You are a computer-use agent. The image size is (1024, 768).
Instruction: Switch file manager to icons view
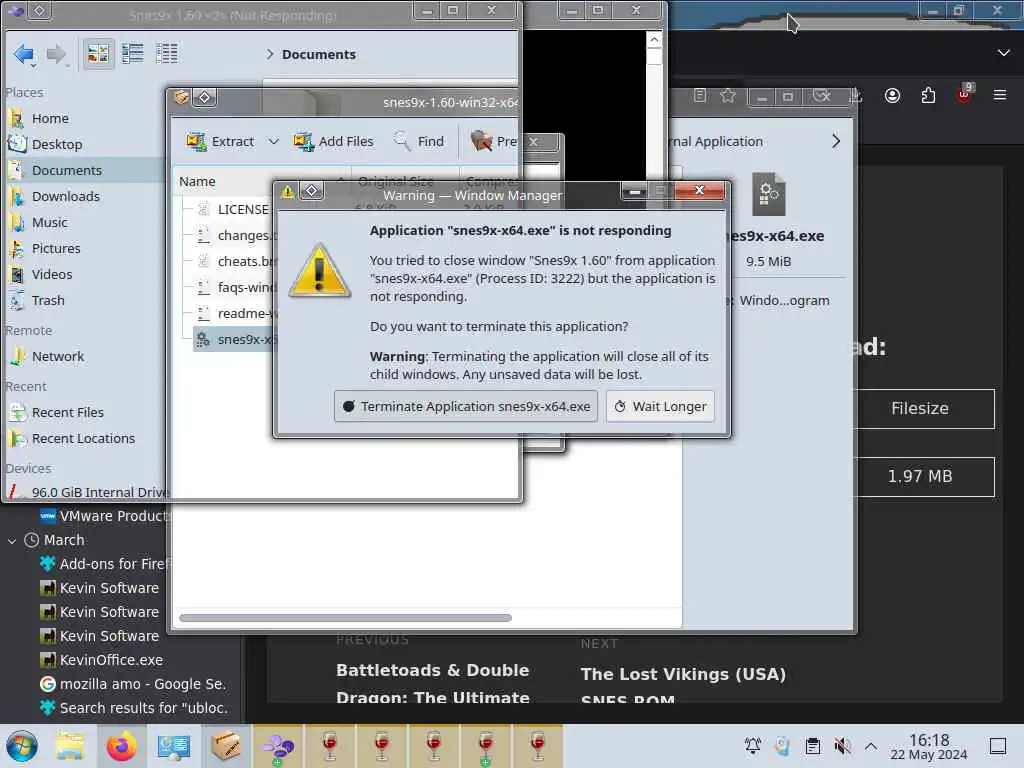99,54
